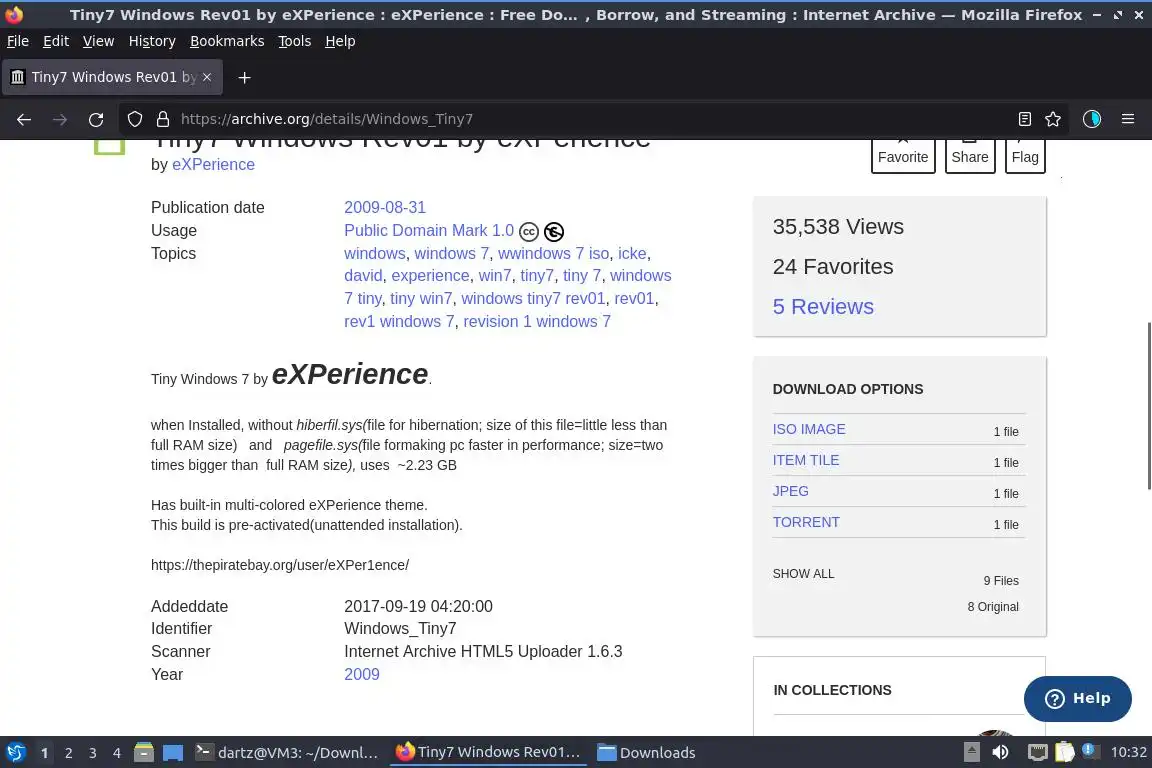Open the File menu

[x=18, y=41]
